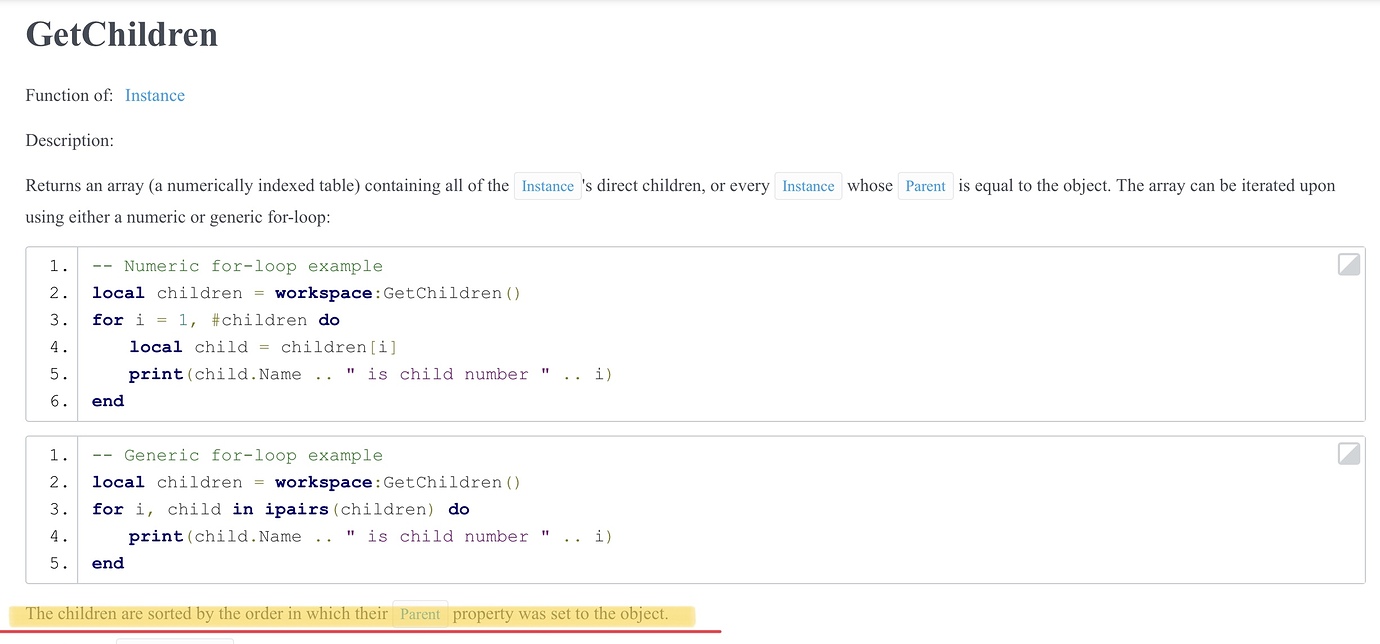Click the print statement in the Generic example block
Viewport: 1380px width, 644px height.
click(x=371, y=536)
